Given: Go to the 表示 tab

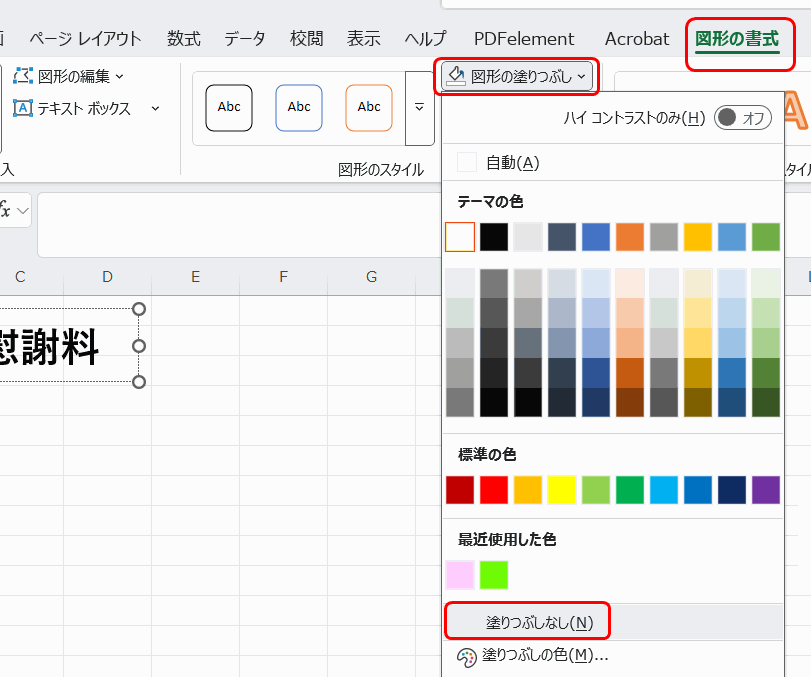Looking at the screenshot, I should point(364,39).
